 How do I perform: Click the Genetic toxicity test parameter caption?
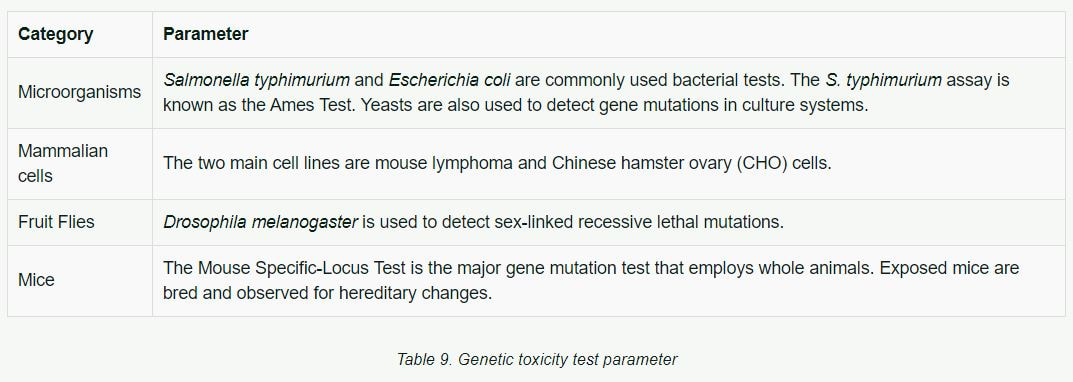(568, 359)
